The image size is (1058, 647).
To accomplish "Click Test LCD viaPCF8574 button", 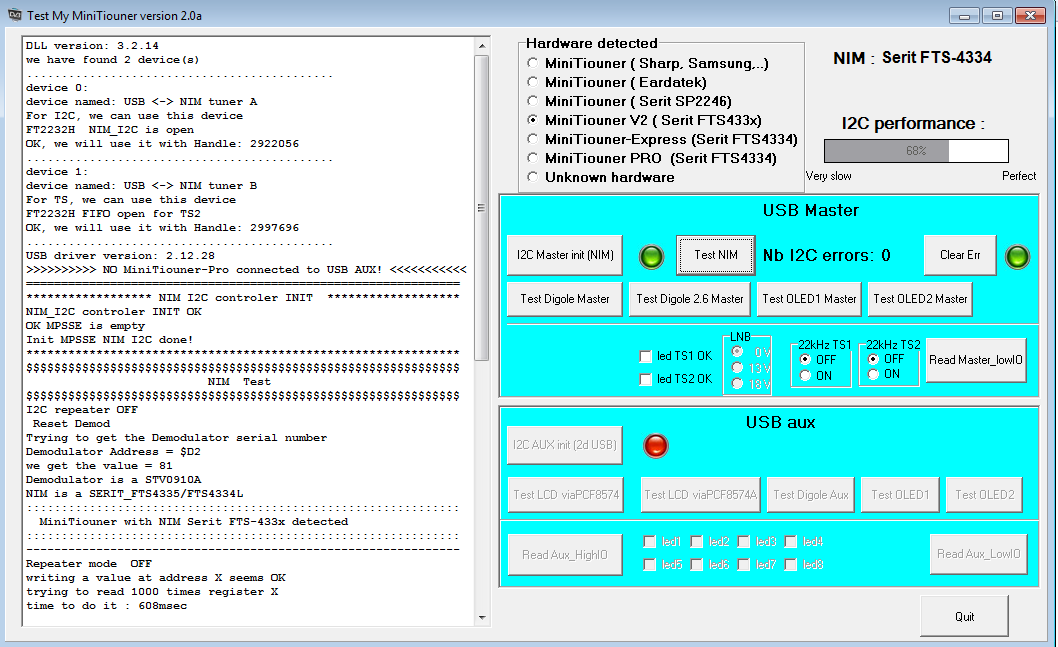I will coord(566,495).
